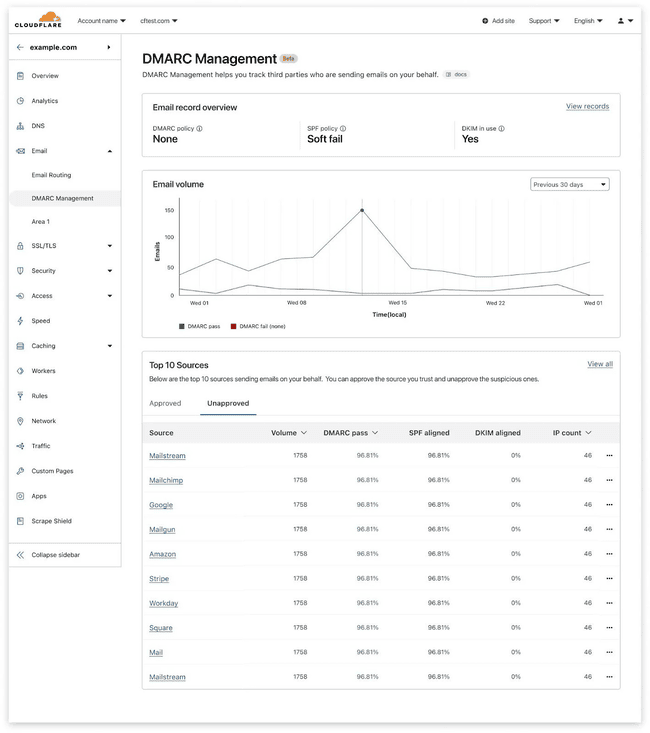Open the Previous 30 days dropdown

[x=569, y=184]
